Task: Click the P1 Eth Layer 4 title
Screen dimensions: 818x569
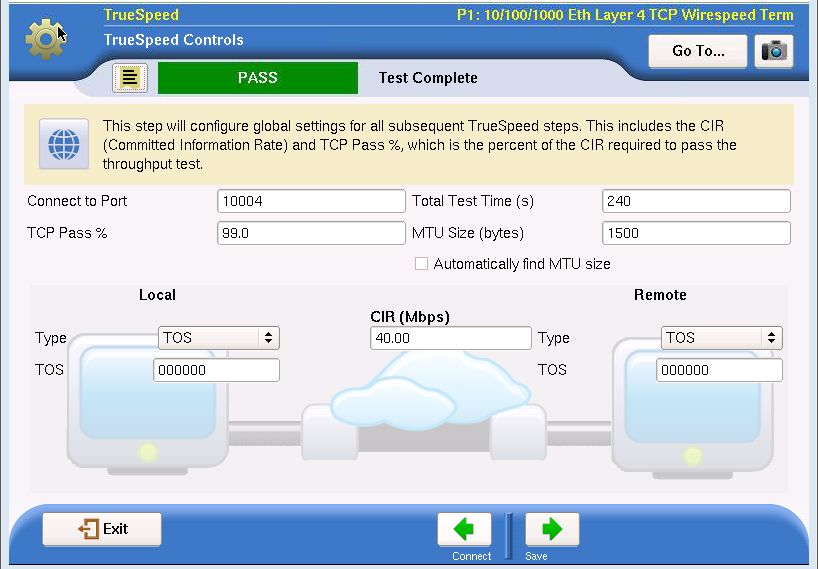Action: (625, 15)
